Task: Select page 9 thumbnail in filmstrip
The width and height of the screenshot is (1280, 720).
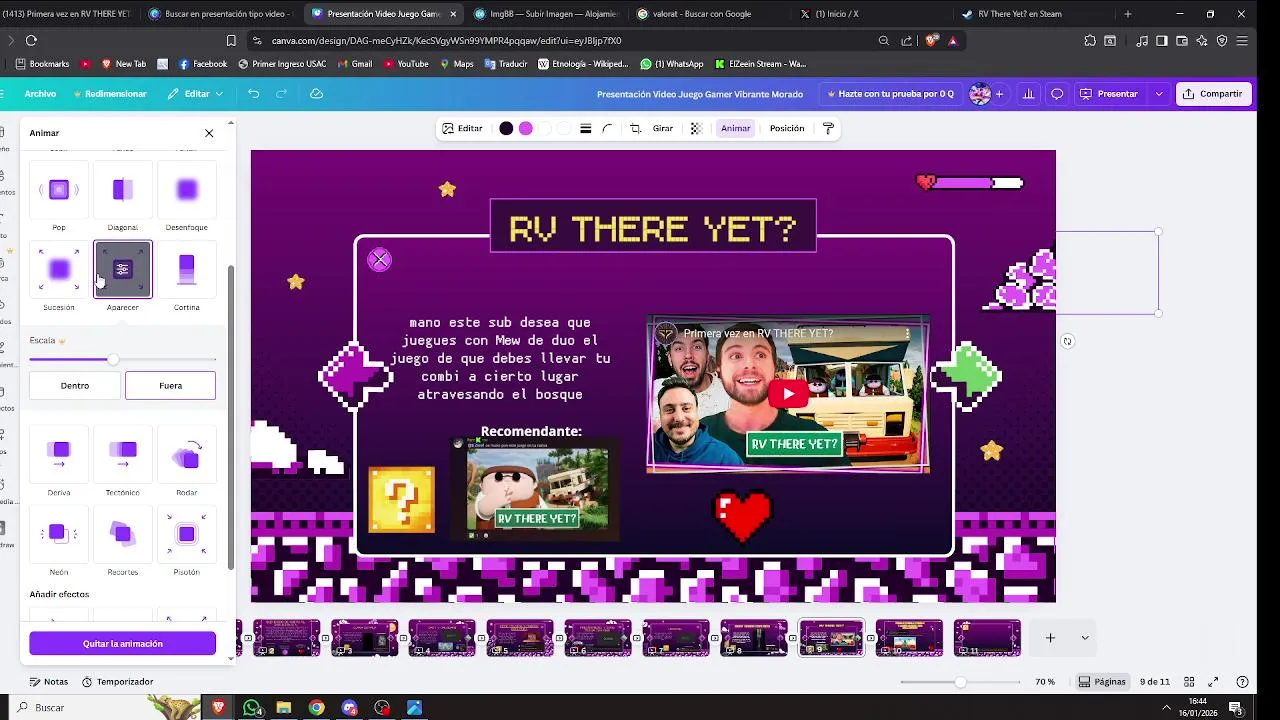Action: tap(831, 638)
